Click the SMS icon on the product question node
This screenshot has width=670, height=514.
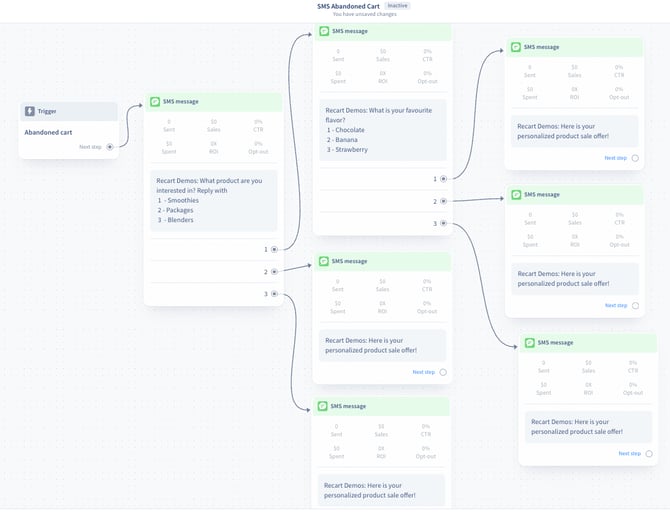coord(155,102)
